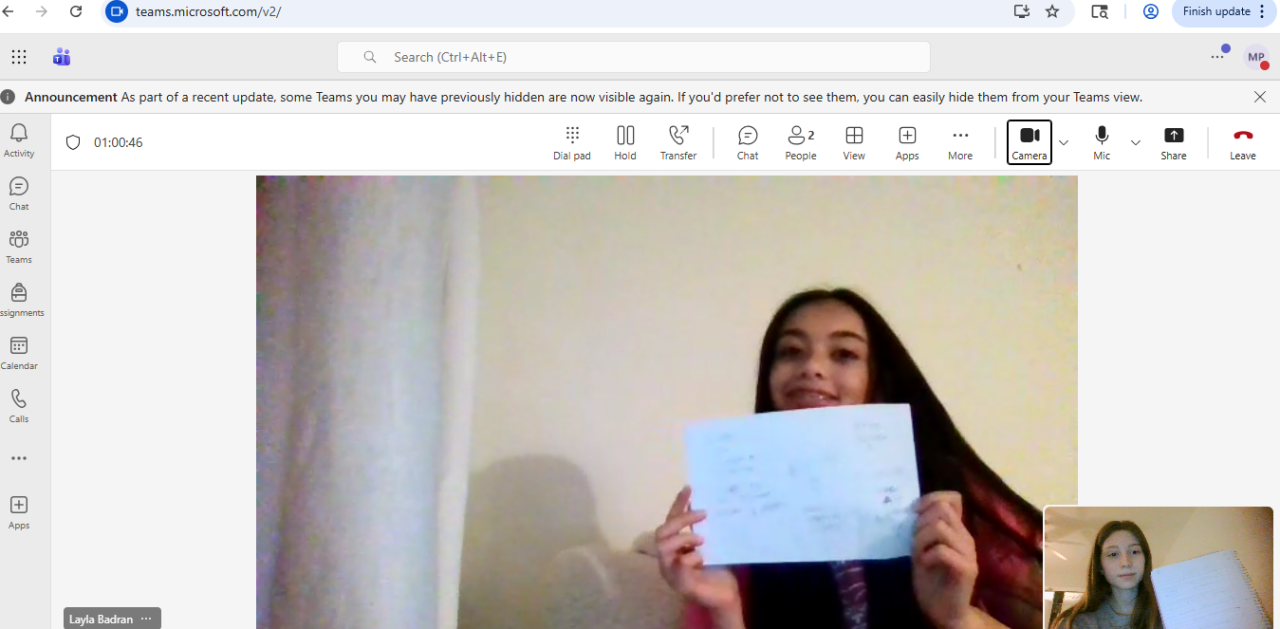Transfer the call

coord(678,143)
